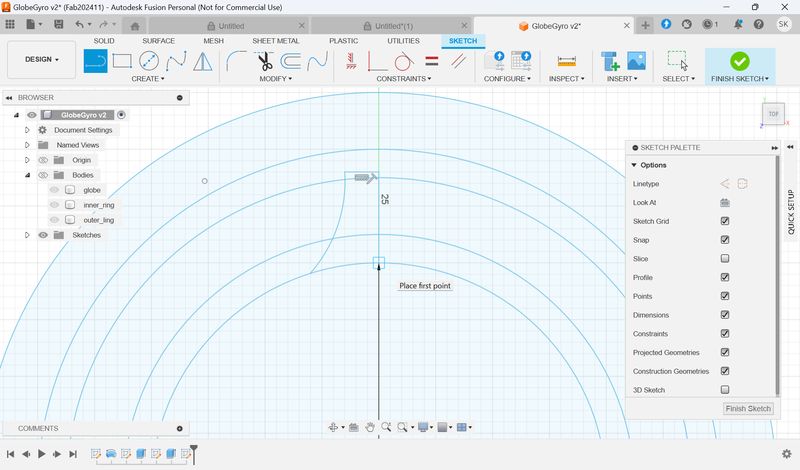Click the Insert Canvas image icon

coord(636,61)
